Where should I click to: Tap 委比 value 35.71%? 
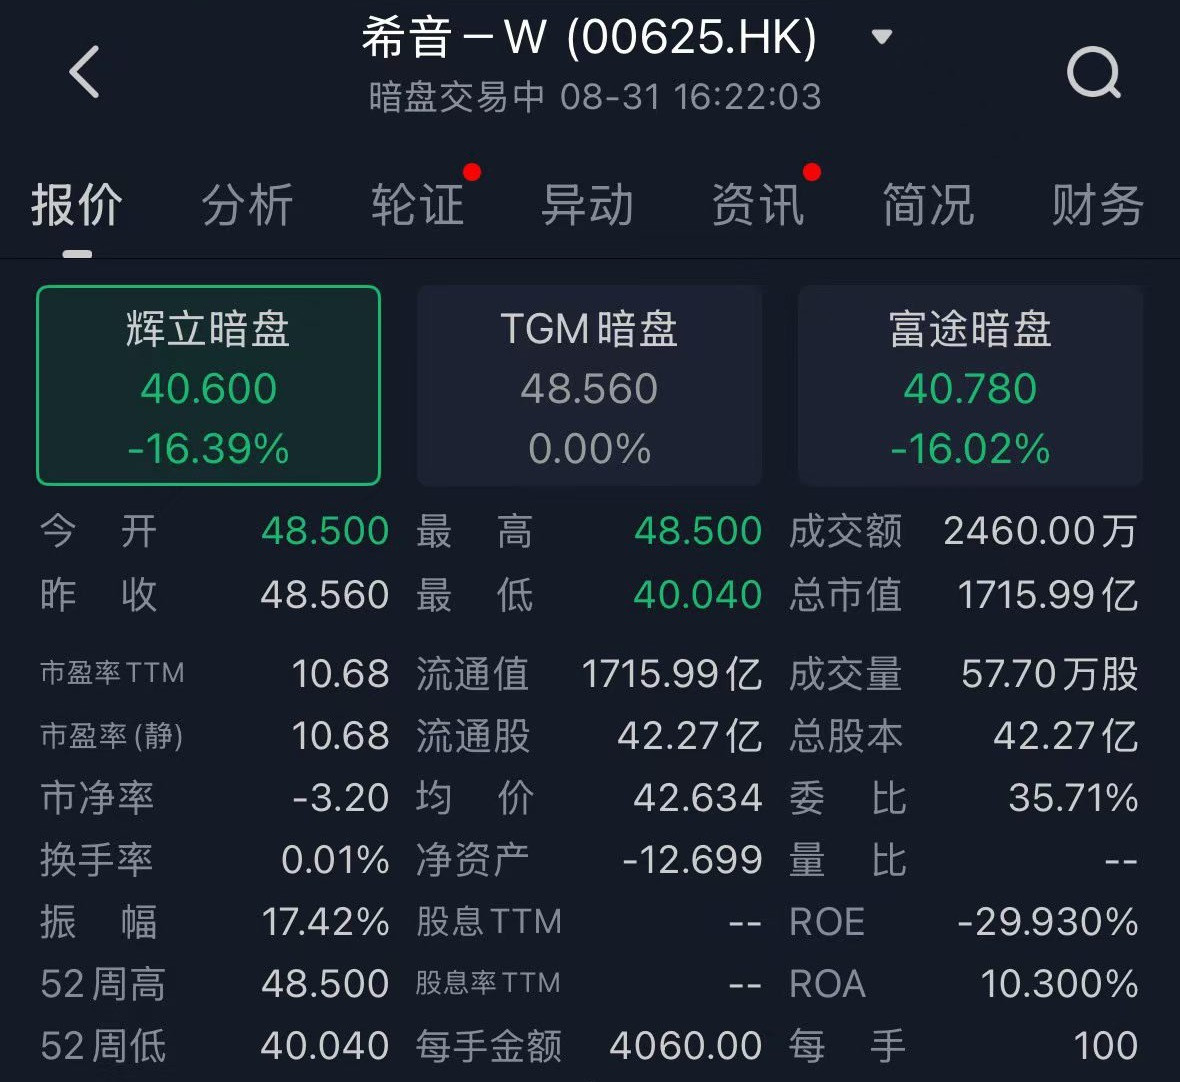point(1073,798)
